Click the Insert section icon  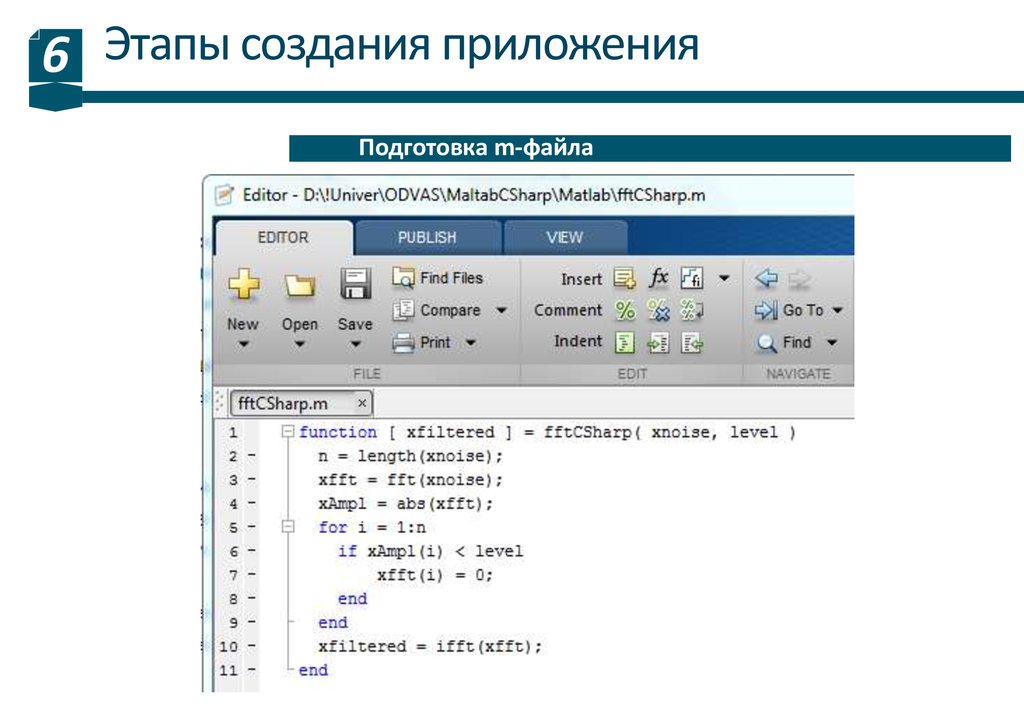pyautogui.click(x=625, y=279)
